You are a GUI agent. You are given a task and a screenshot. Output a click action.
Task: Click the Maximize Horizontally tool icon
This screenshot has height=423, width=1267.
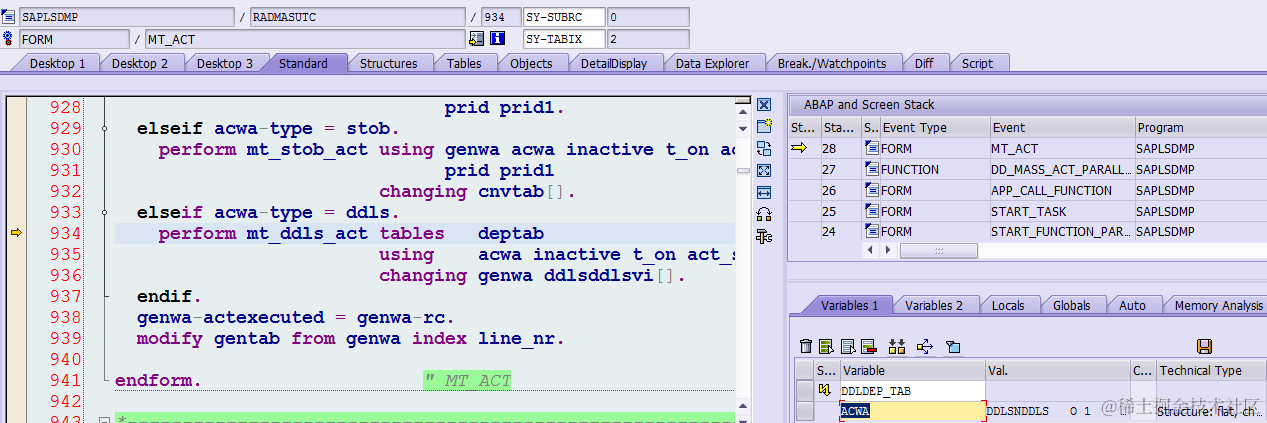tap(764, 192)
